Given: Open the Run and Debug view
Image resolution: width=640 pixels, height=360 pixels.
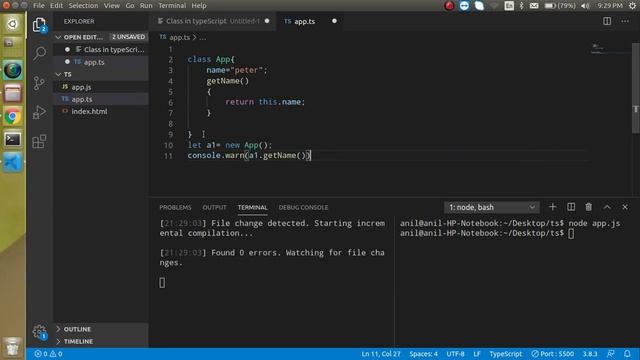Looking at the screenshot, I should [x=39, y=112].
